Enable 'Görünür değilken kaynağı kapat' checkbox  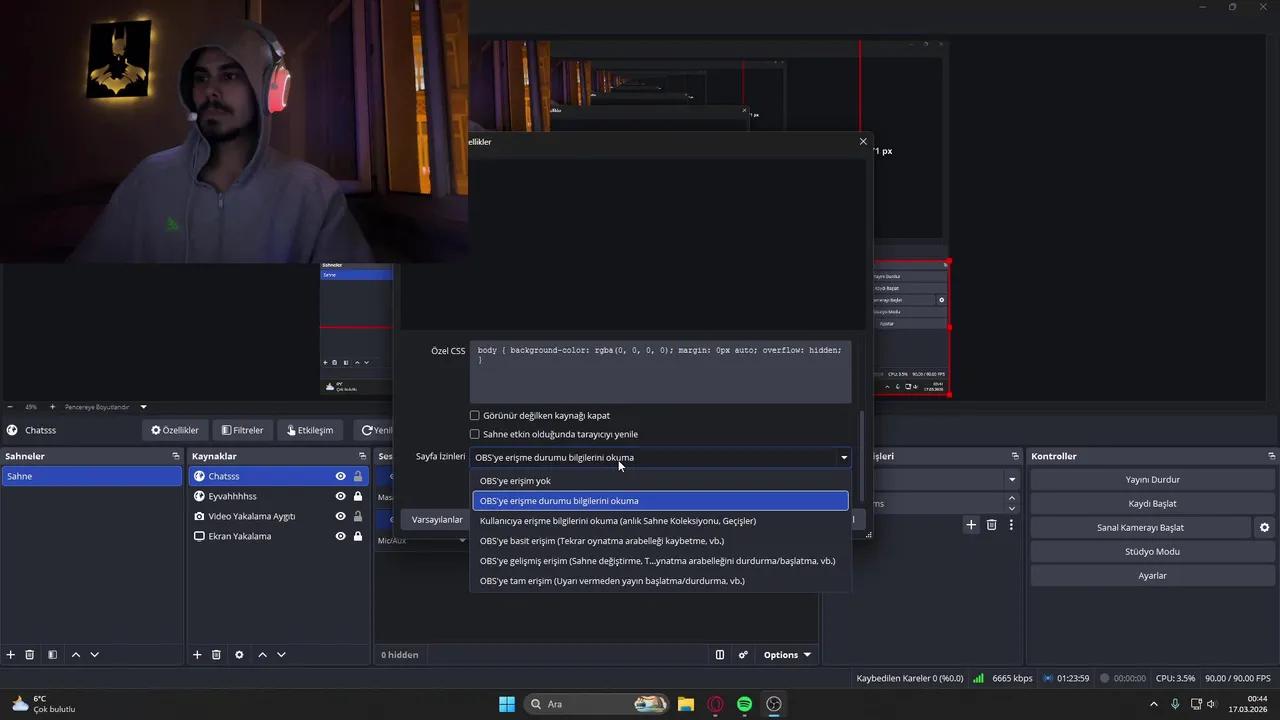click(475, 415)
